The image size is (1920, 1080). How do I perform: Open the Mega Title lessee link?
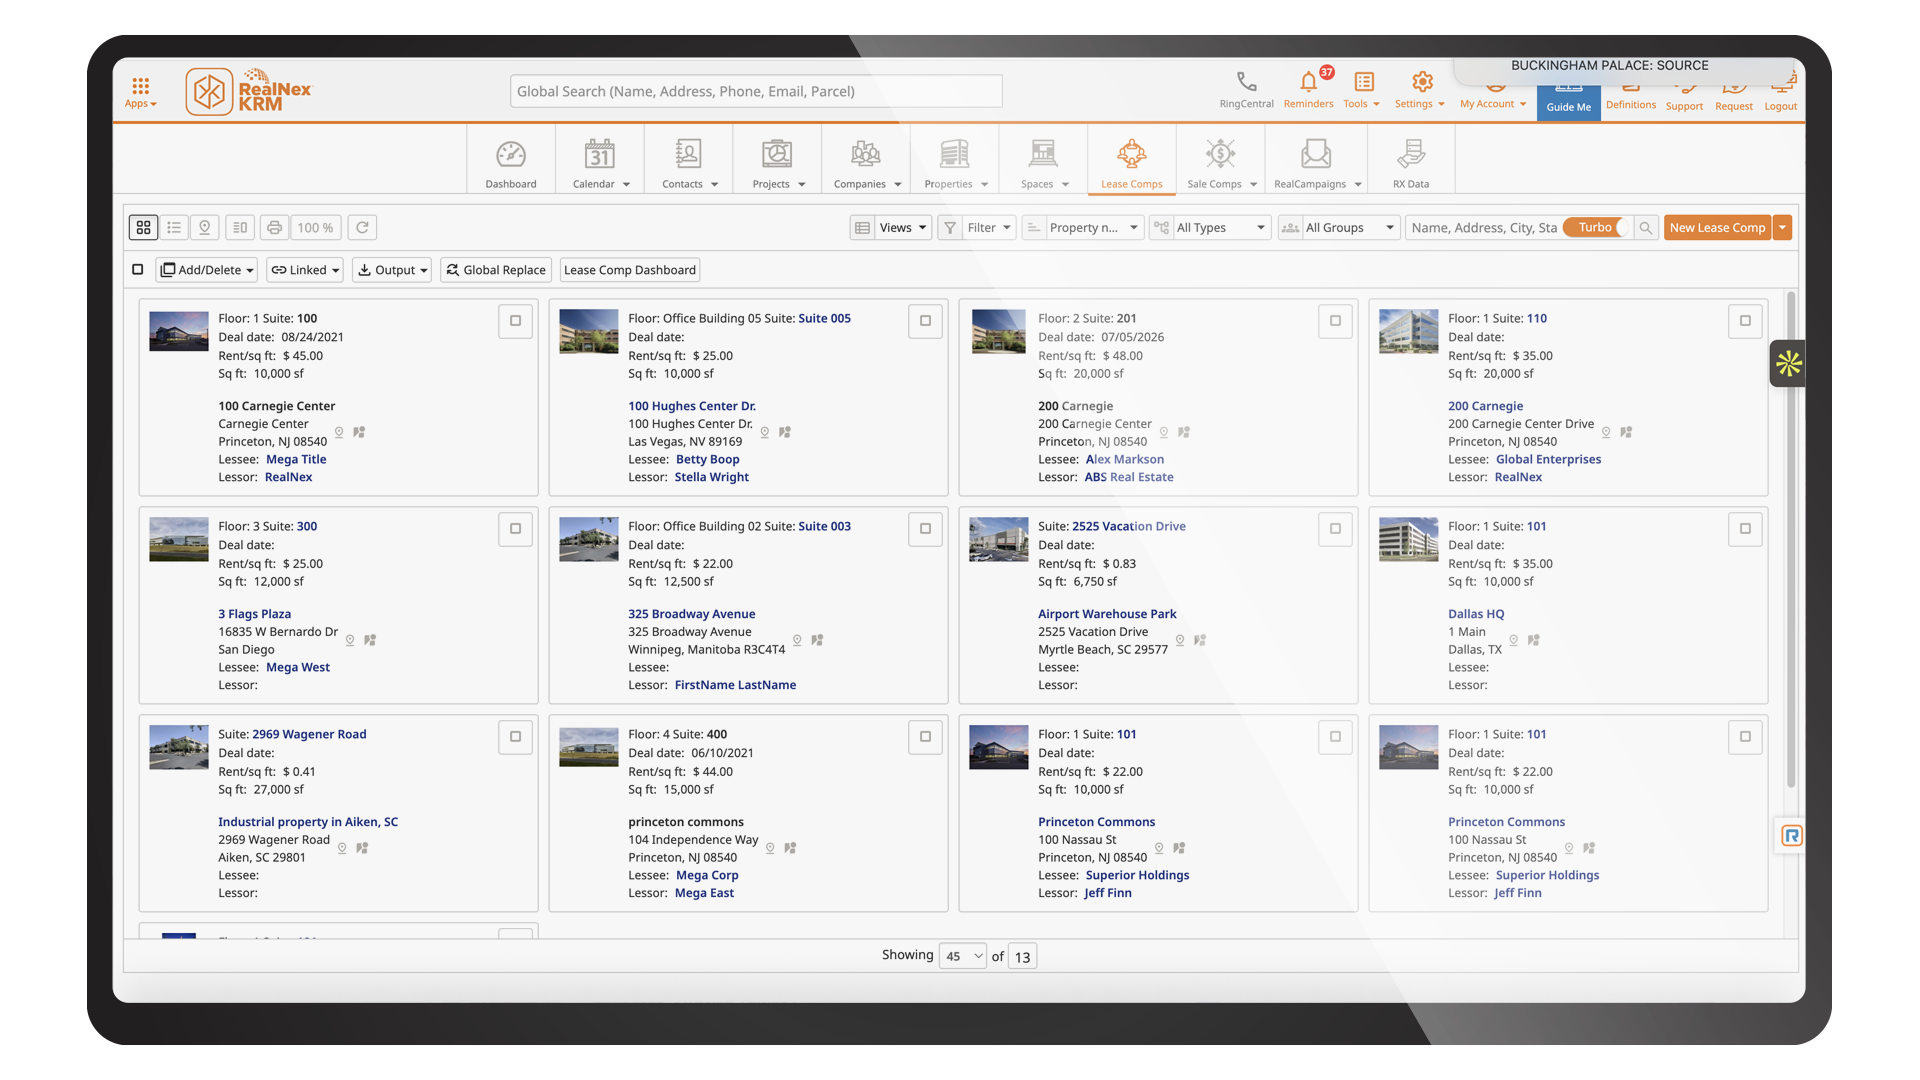click(x=296, y=459)
